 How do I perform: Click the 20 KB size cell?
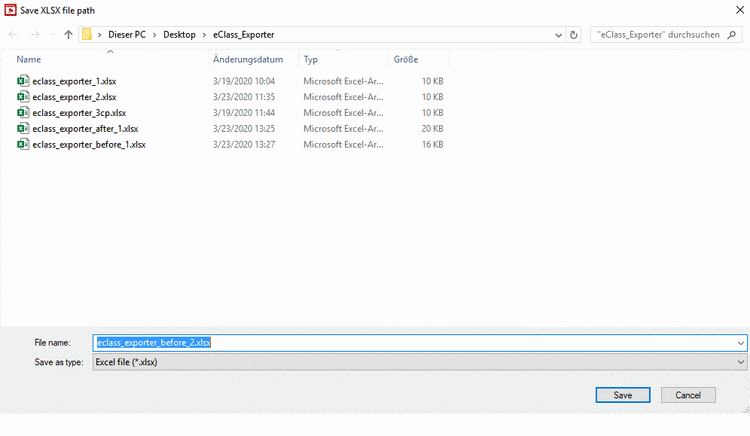pos(432,129)
